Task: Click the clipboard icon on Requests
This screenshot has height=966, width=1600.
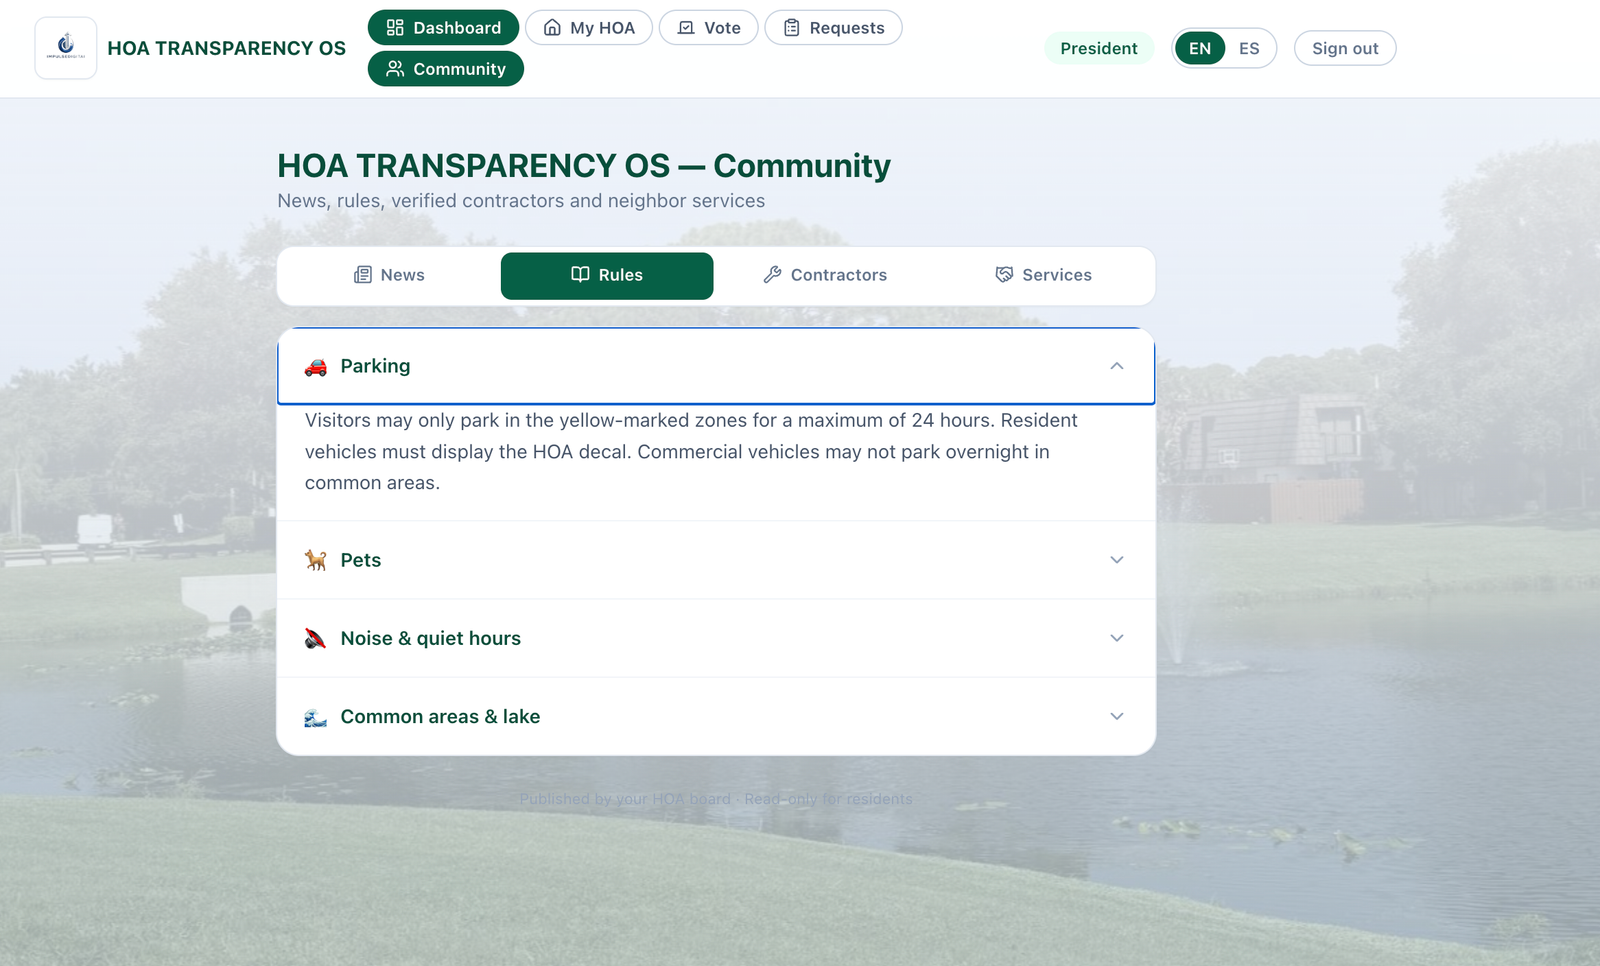Action: pos(792,28)
